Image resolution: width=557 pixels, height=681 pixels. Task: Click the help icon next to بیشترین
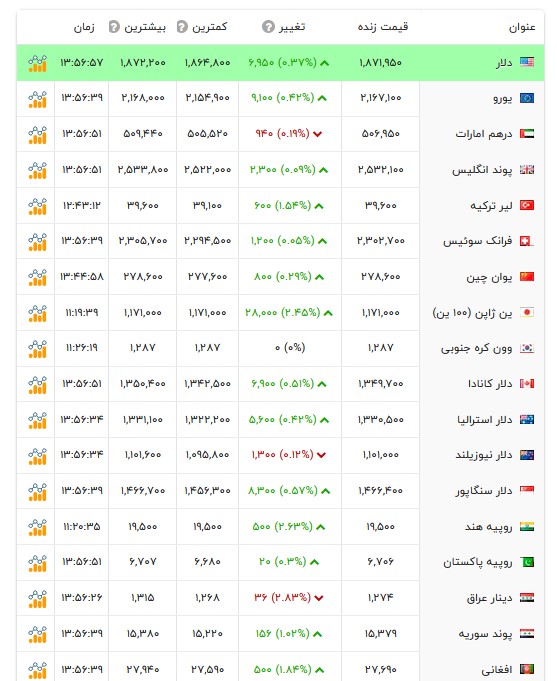114,27
